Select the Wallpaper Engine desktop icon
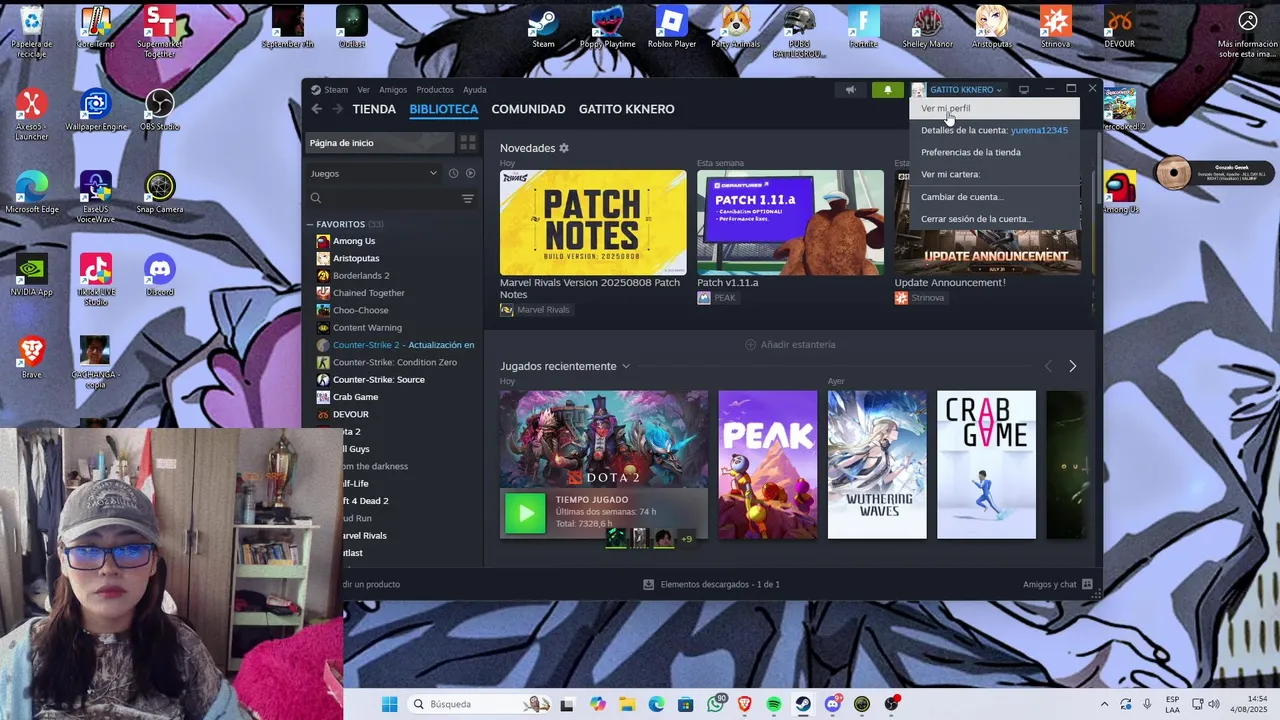The image size is (1280, 720). click(96, 110)
